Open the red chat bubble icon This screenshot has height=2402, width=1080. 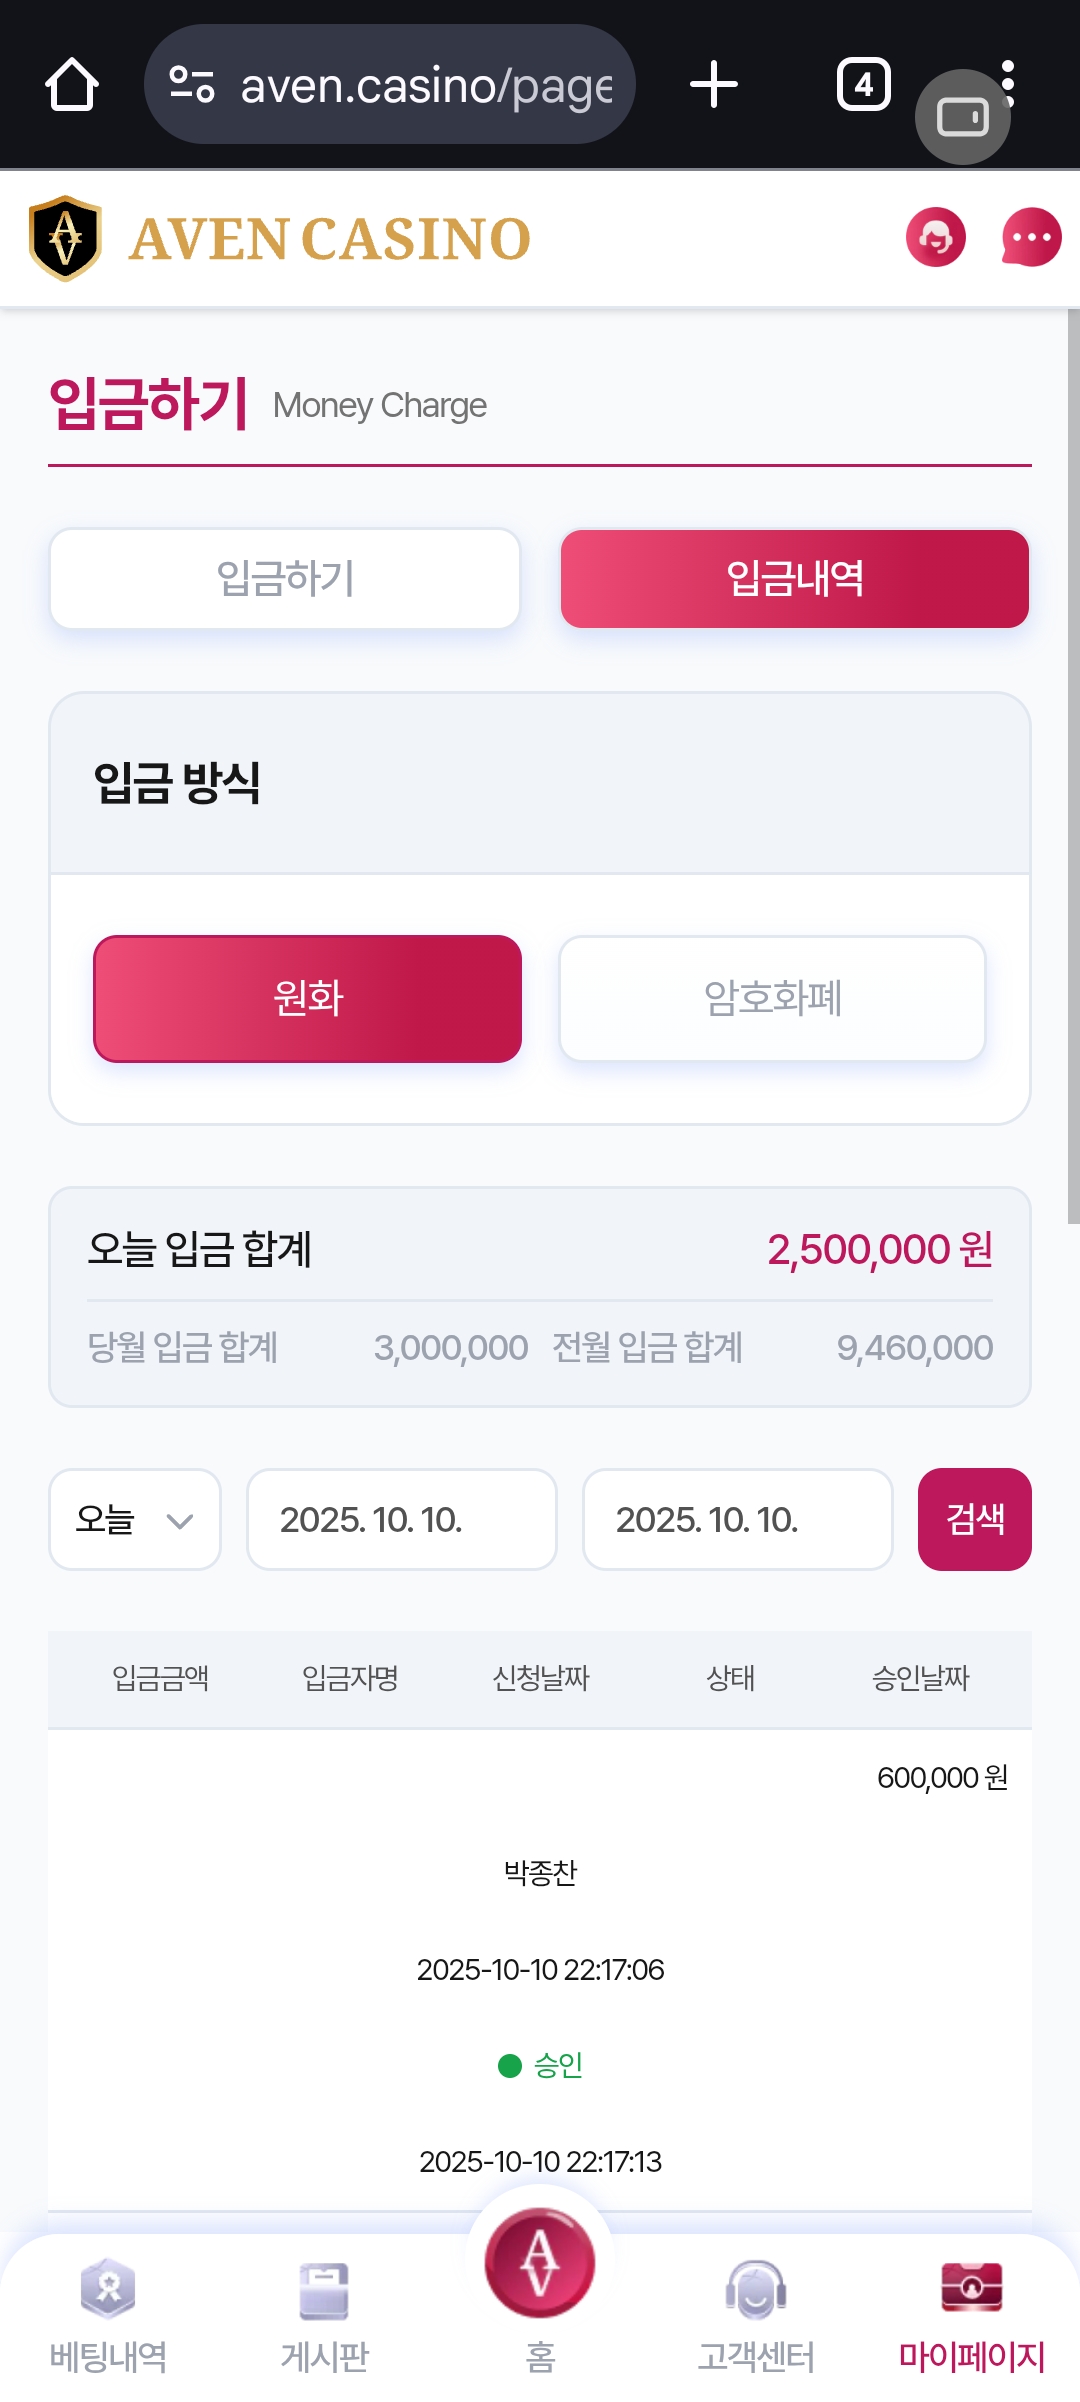tap(1031, 238)
